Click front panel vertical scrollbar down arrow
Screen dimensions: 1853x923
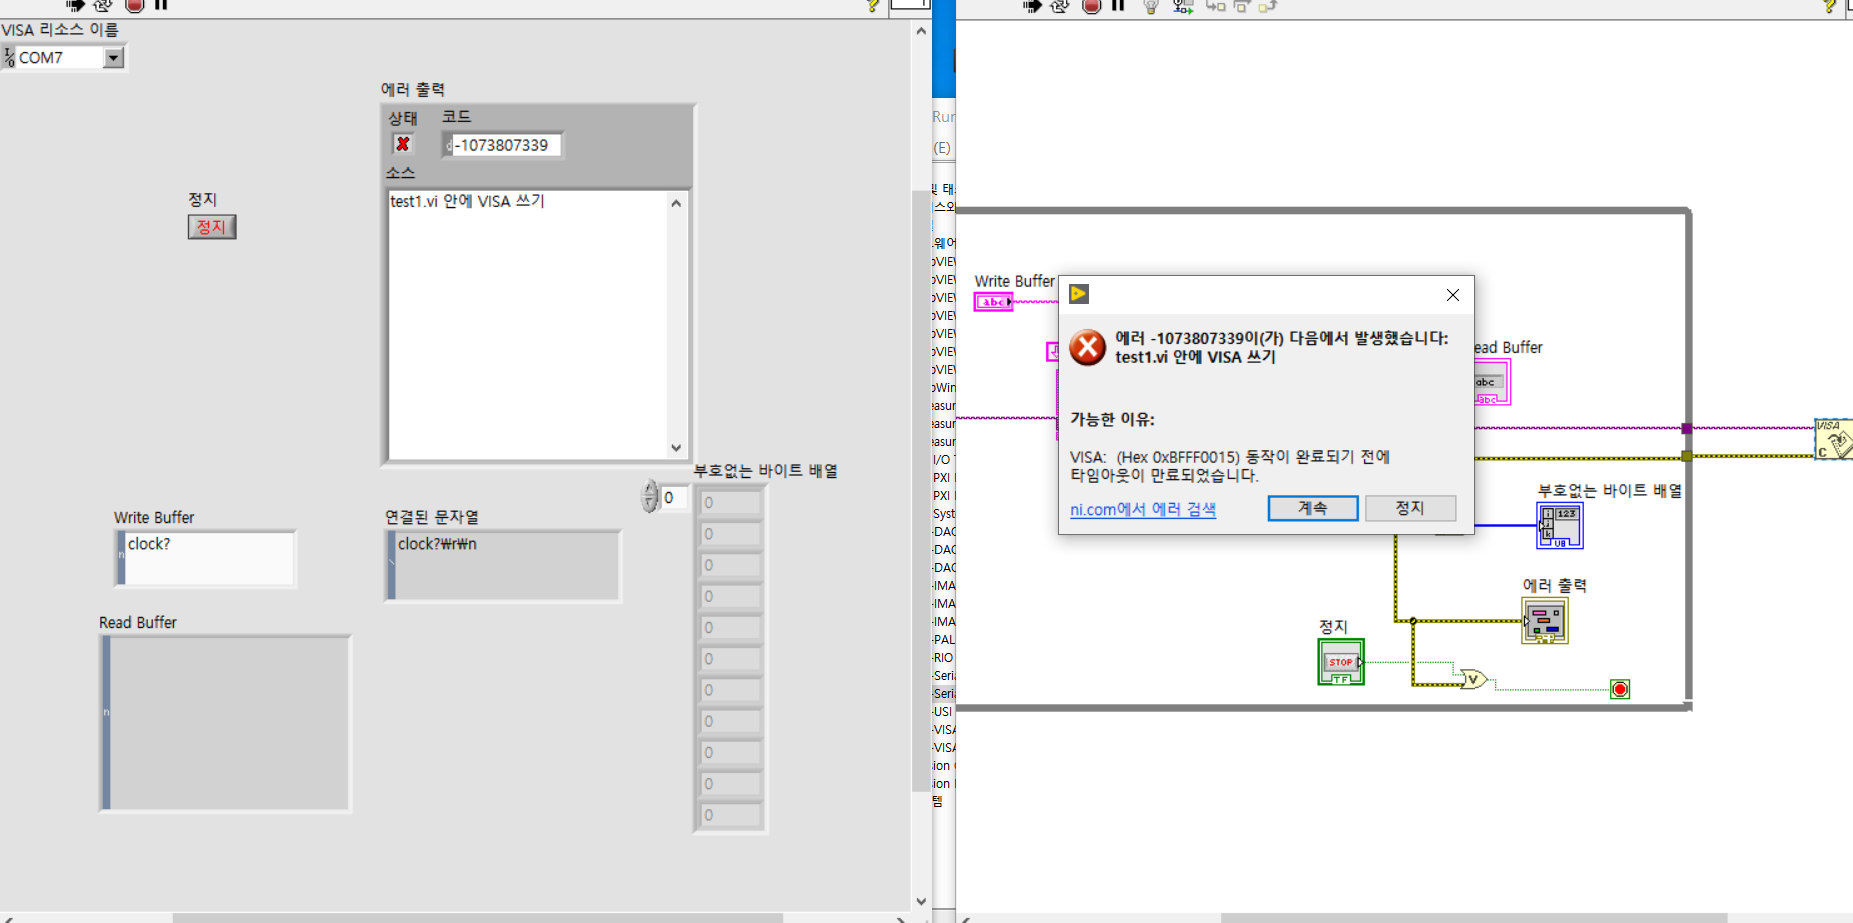pyautogui.click(x=921, y=902)
